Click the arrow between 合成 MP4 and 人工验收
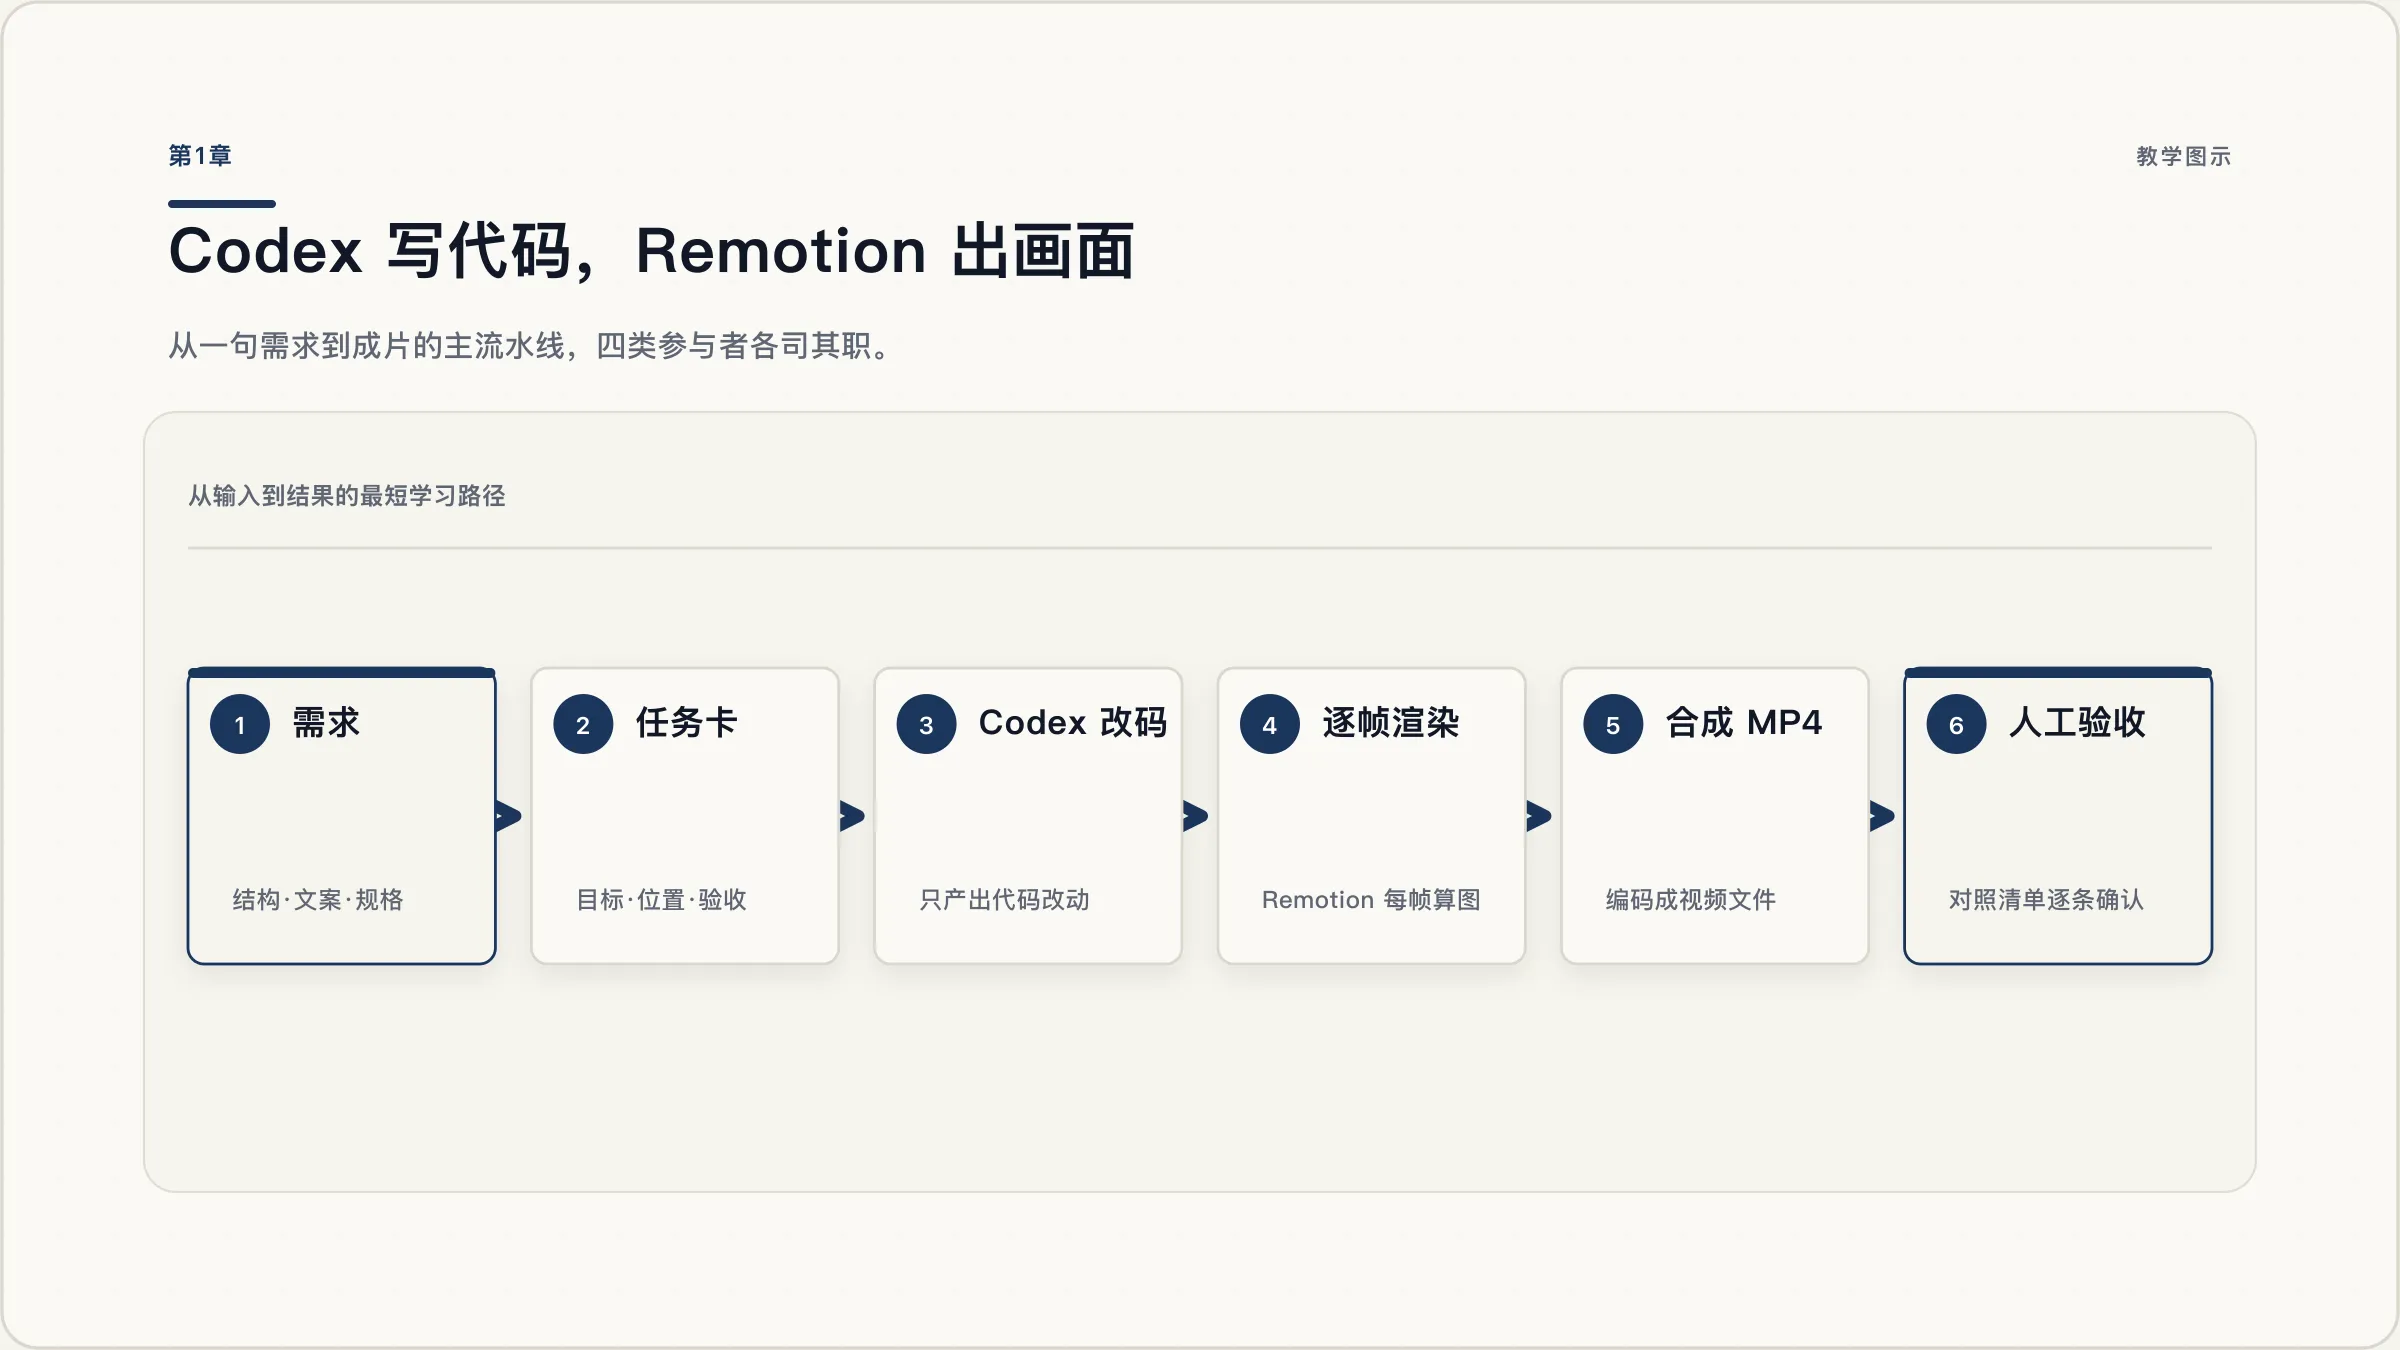This screenshot has width=2400, height=1350. [1882, 816]
